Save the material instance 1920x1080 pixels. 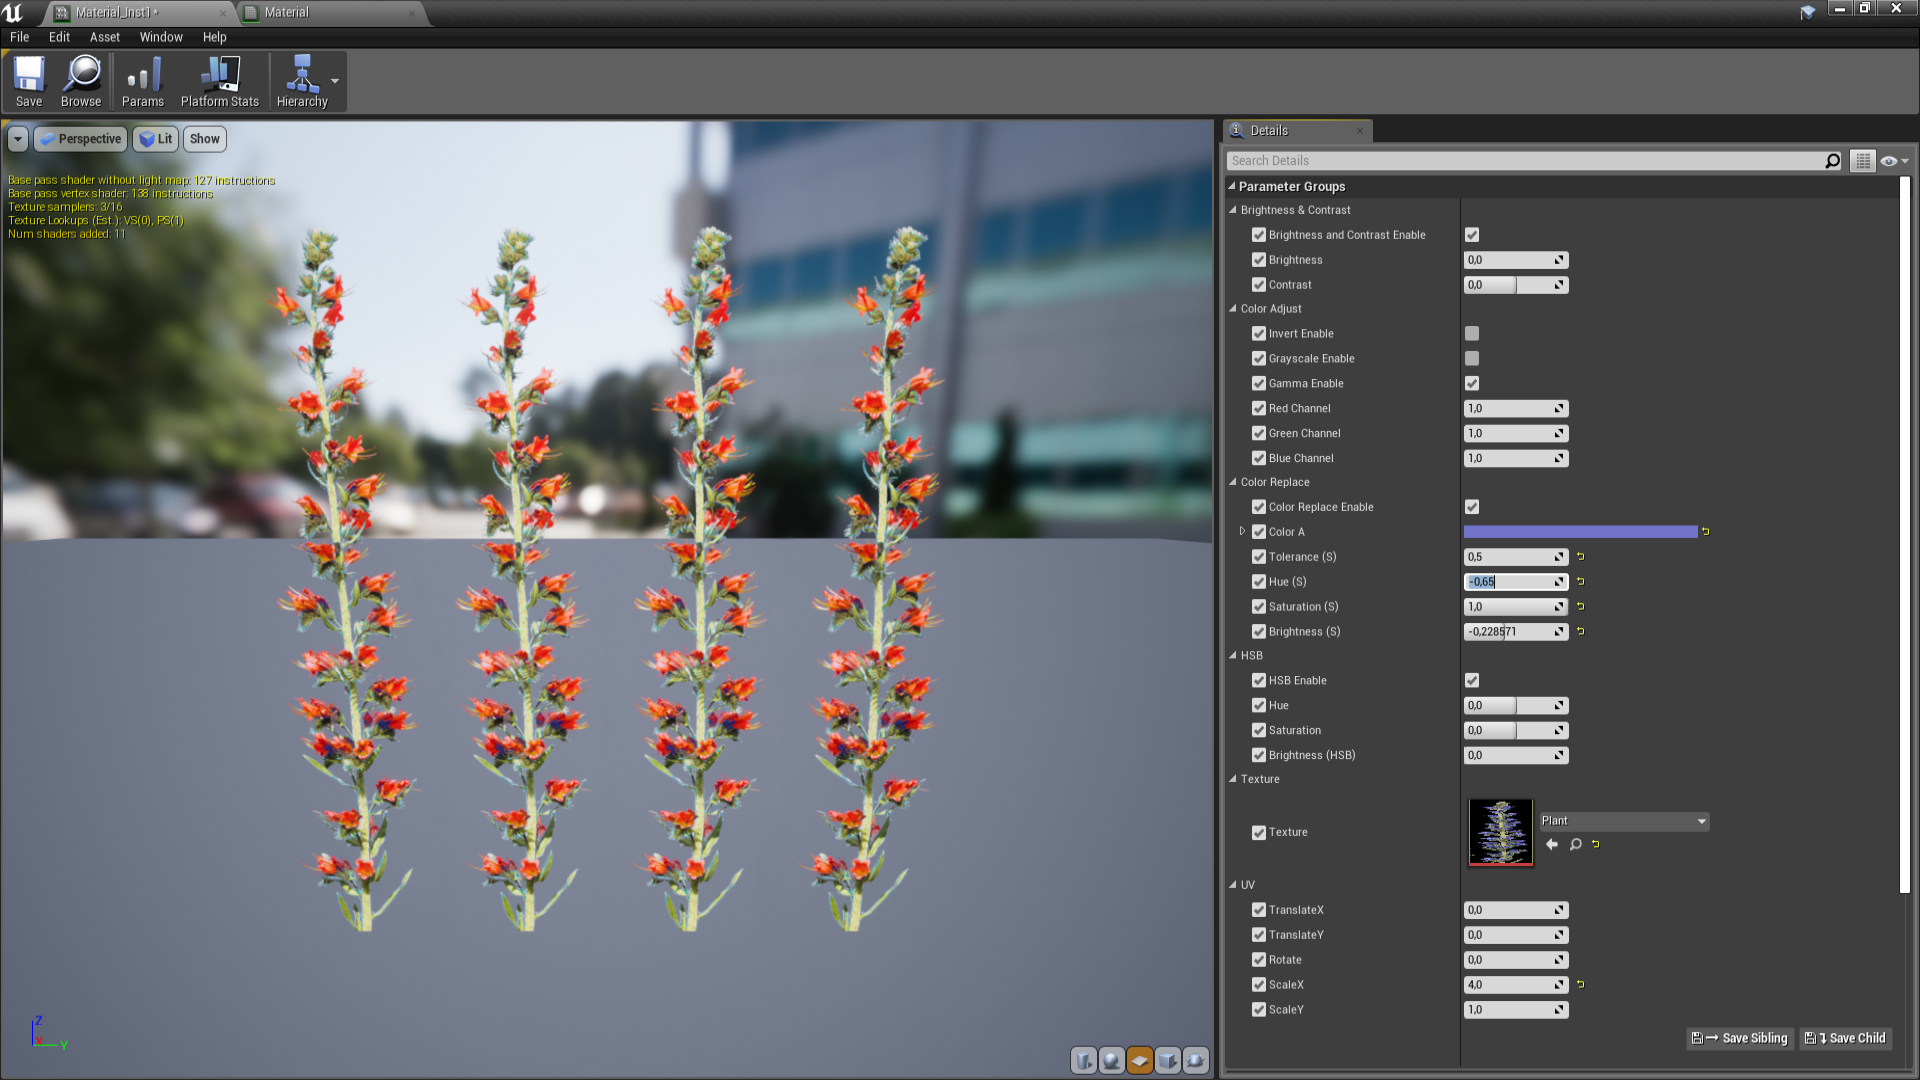pyautogui.click(x=28, y=80)
